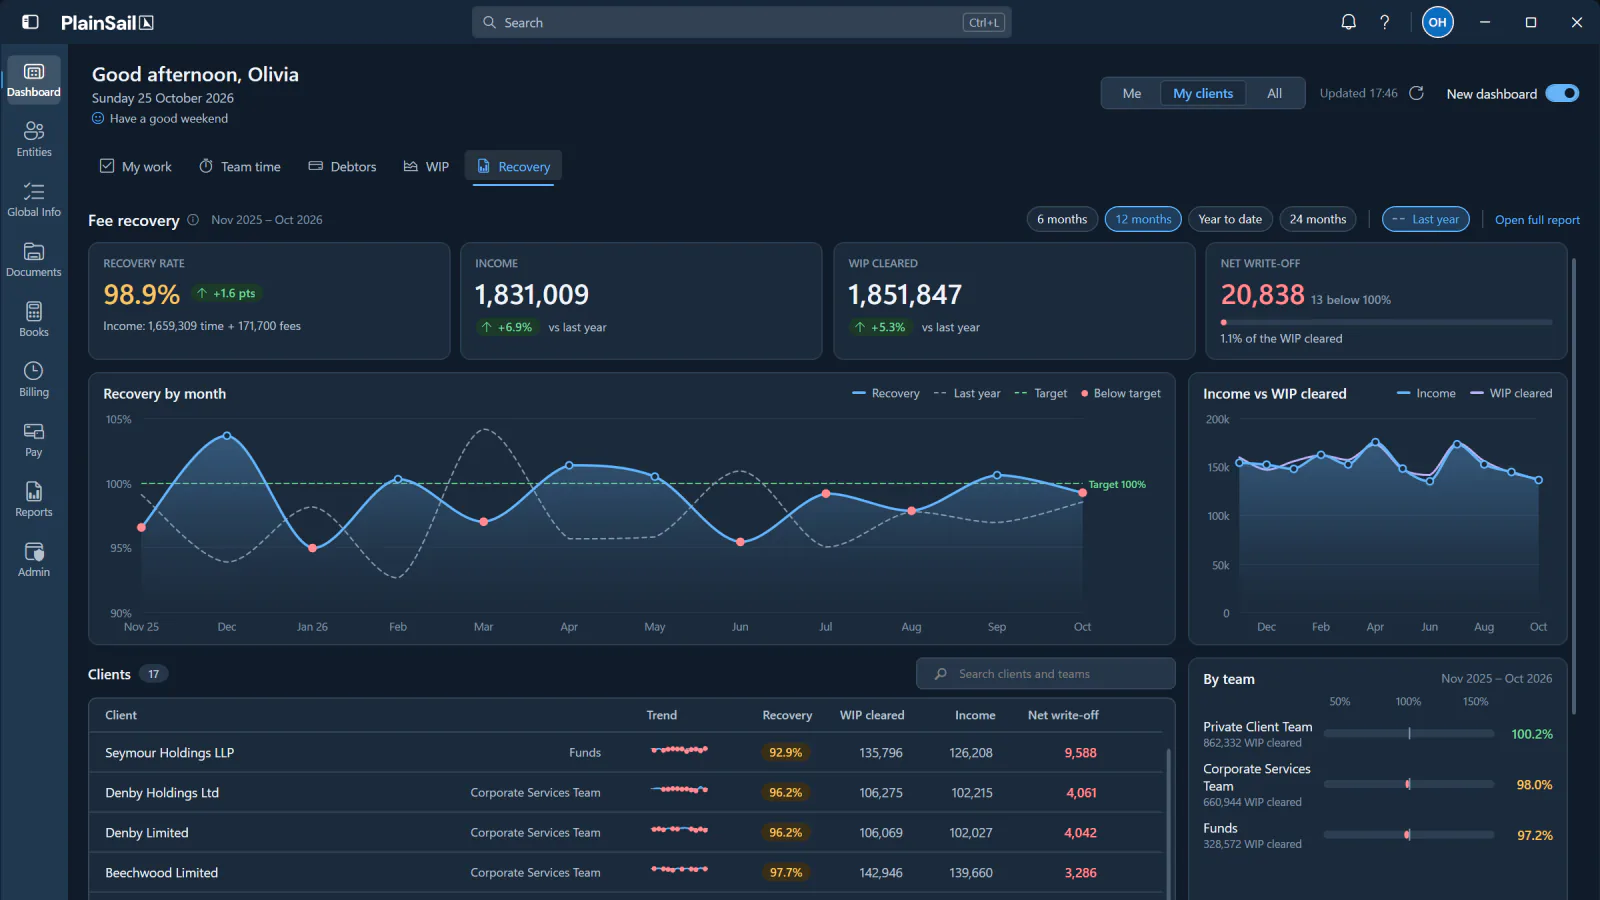The height and width of the screenshot is (900, 1600).
Task: Open Global Info in the sidebar
Action: tap(34, 199)
